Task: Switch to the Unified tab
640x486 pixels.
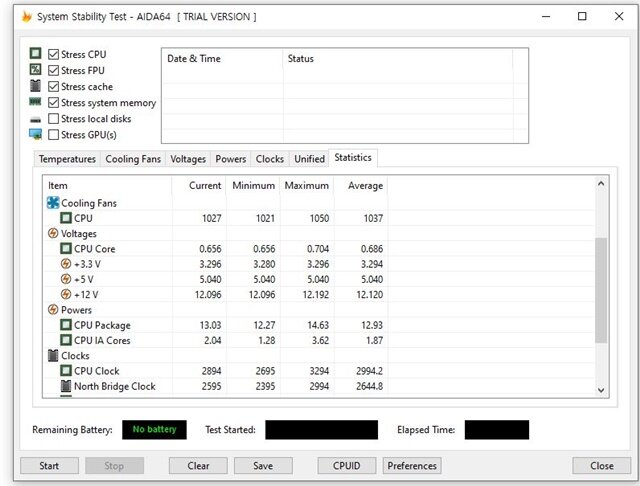Action: click(x=309, y=159)
